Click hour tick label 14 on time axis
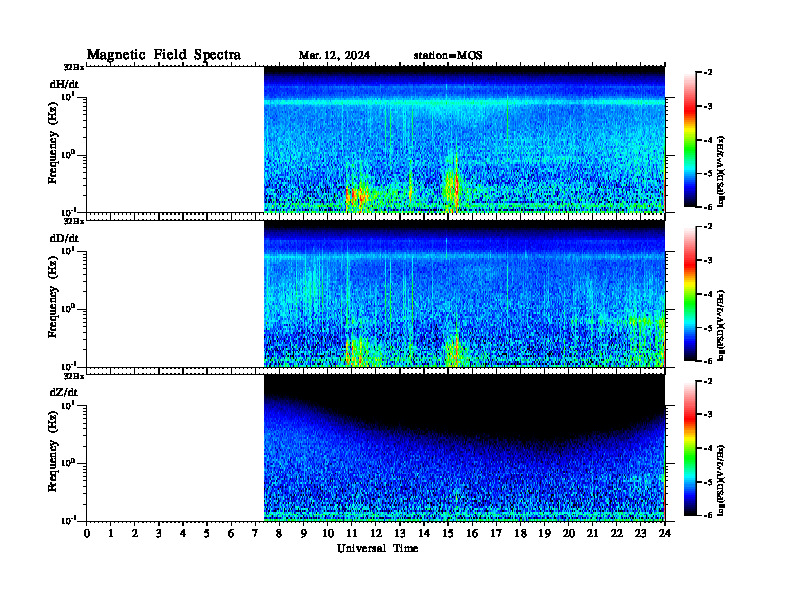 tap(424, 534)
